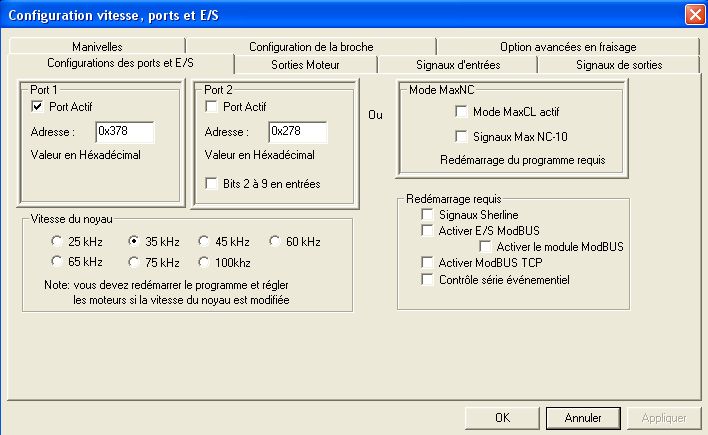
Task: Confirm with the OK button
Action: 503,418
